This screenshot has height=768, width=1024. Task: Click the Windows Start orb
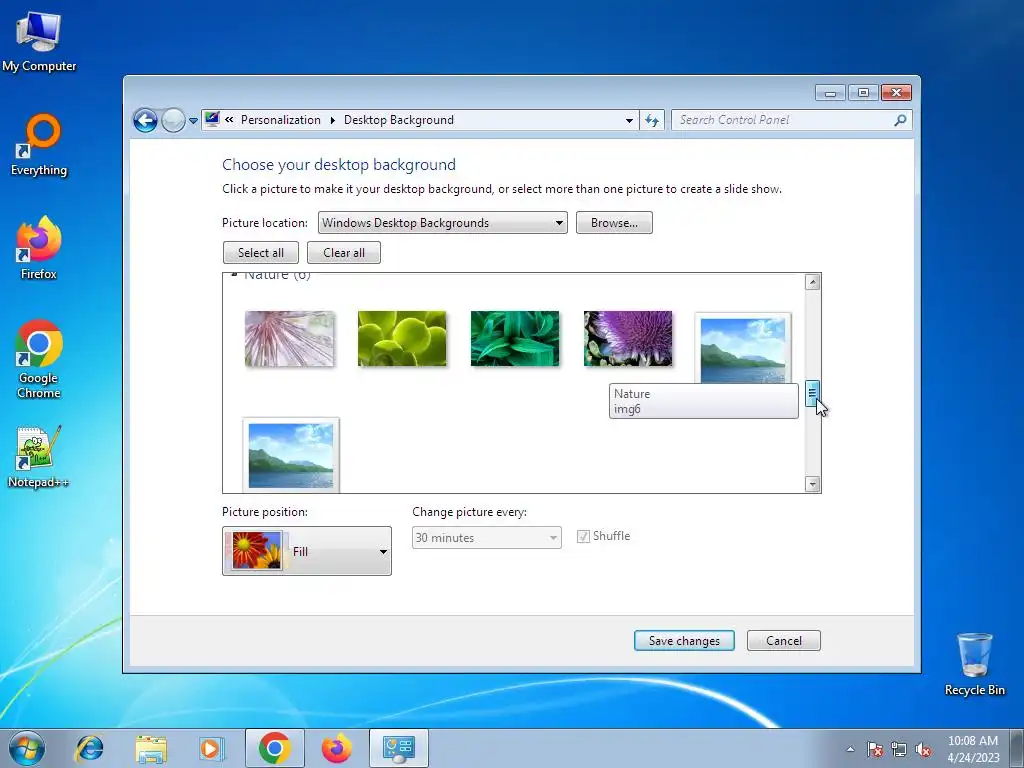[27, 748]
